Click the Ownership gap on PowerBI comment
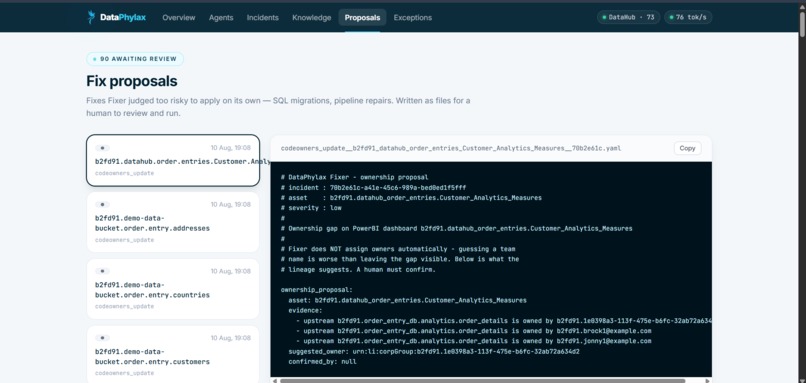 click(x=456, y=228)
